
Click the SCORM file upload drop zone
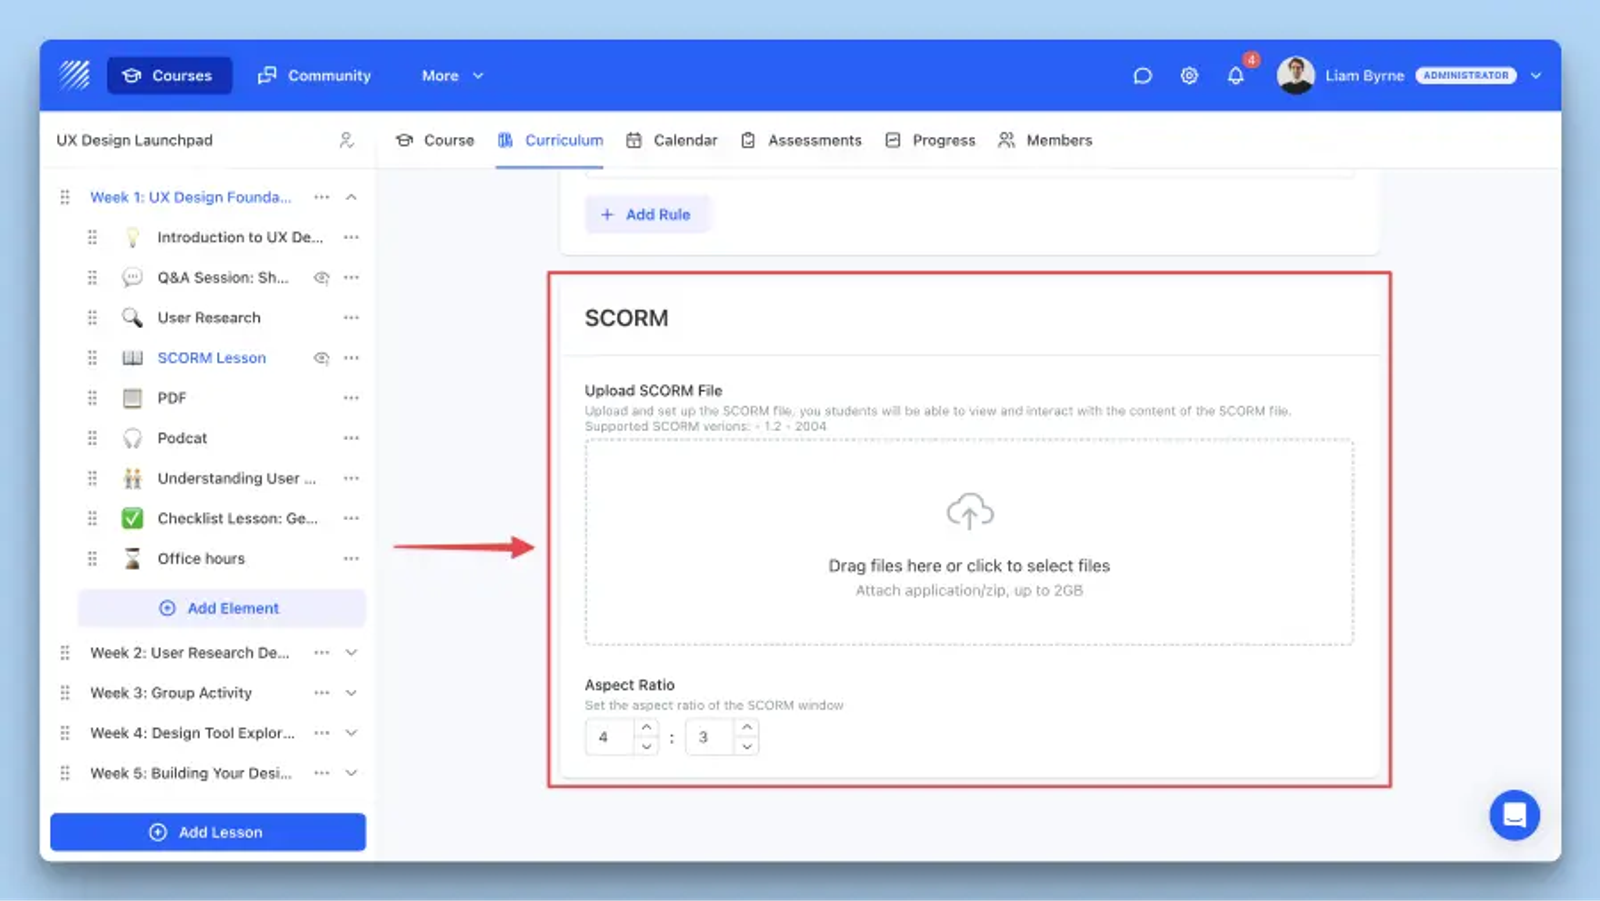click(x=969, y=542)
